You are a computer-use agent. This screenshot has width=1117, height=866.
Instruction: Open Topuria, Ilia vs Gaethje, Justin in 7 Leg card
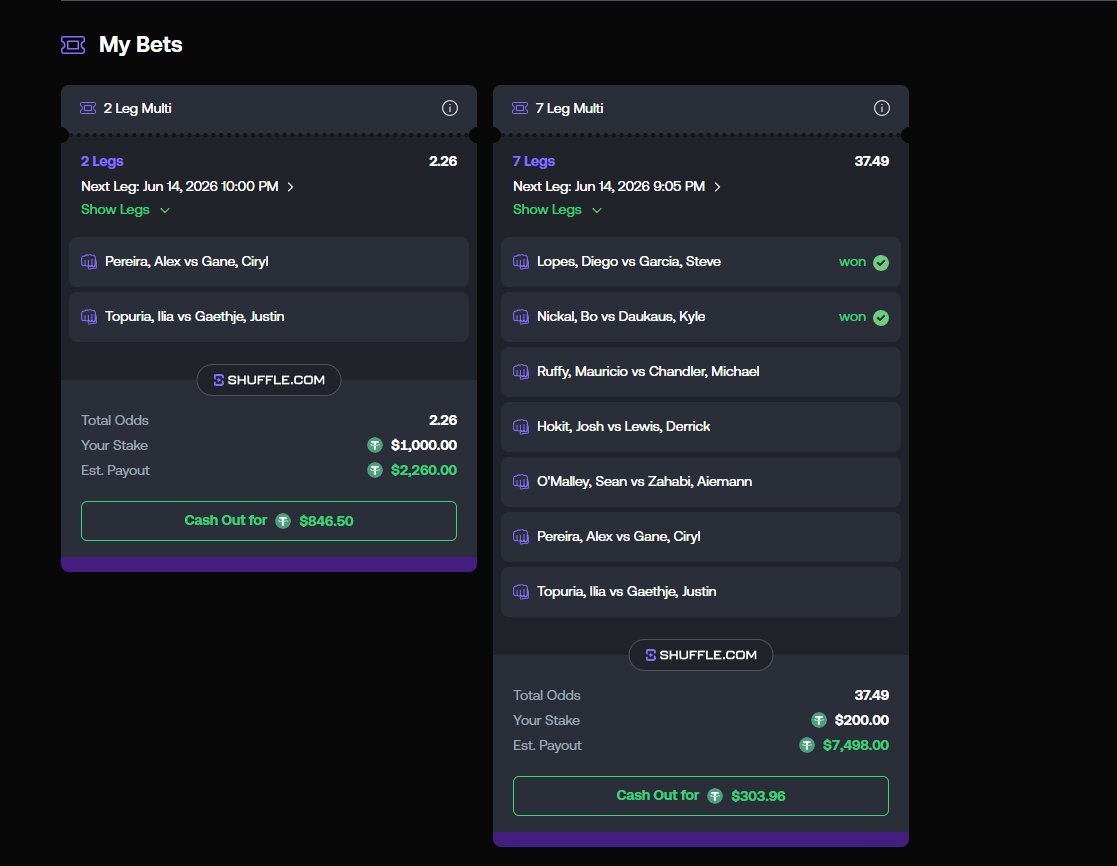(x=700, y=592)
